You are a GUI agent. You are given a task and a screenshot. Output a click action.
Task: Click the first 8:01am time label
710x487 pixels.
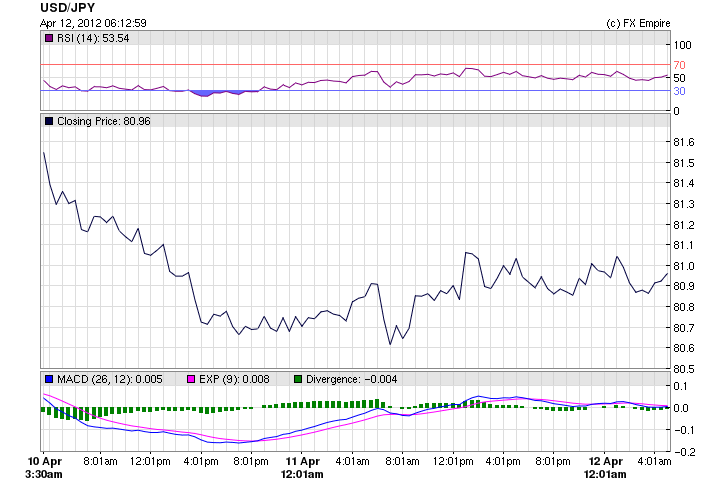(100, 462)
